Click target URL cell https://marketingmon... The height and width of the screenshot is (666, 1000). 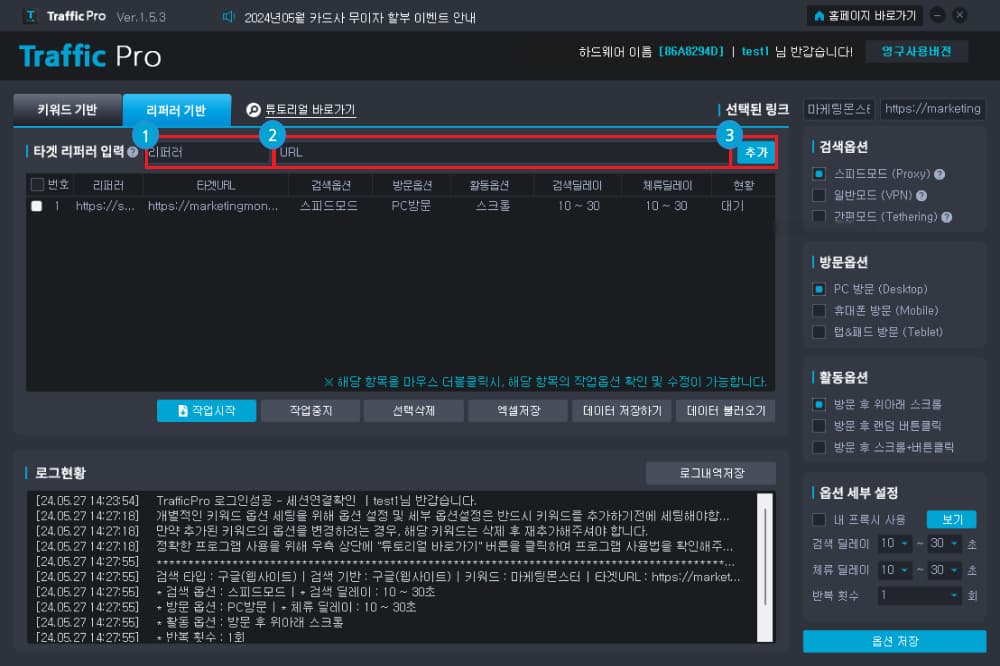coord(213,206)
